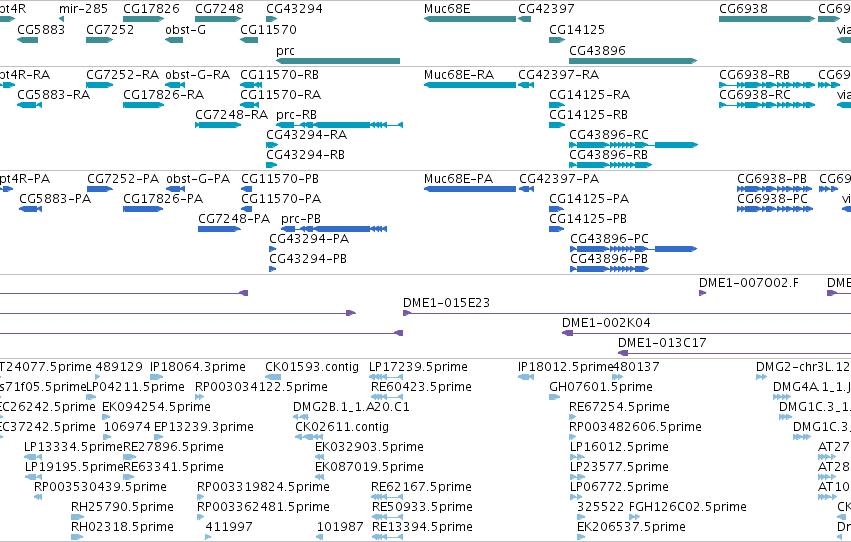Select the RP003482606.5prime EST label
This screenshot has height=542, width=851.
coord(635,427)
